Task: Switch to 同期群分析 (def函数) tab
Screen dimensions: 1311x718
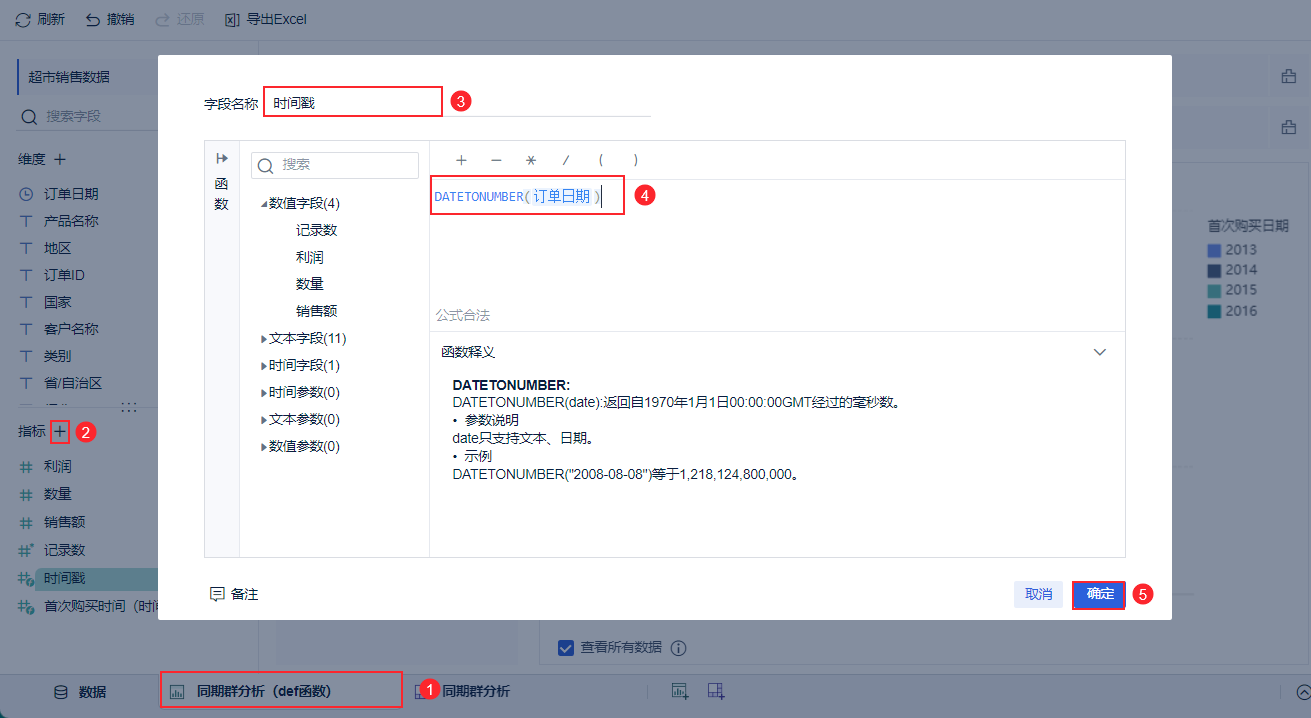Action: [281, 690]
